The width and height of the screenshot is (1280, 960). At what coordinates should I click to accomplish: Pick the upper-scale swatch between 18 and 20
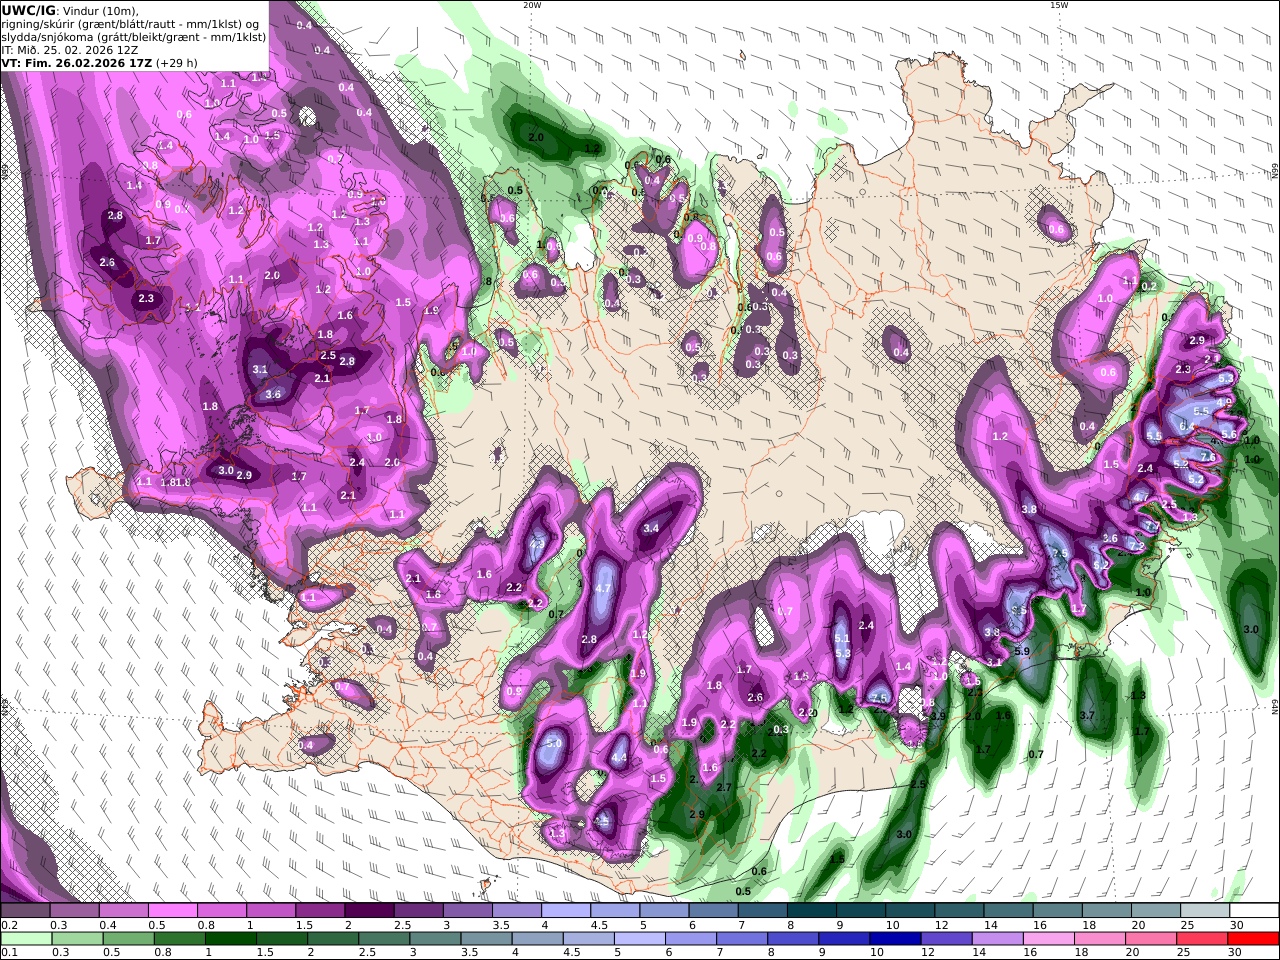tap(1106, 911)
